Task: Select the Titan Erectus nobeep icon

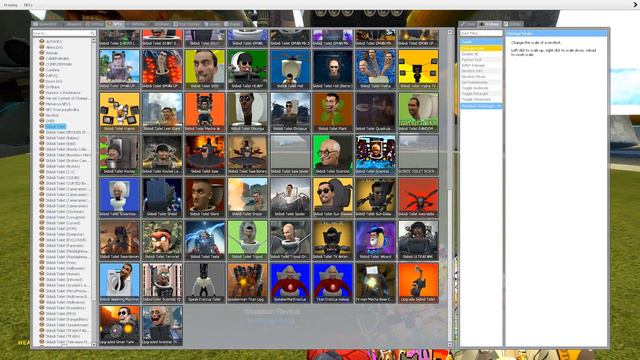Action: [333, 282]
